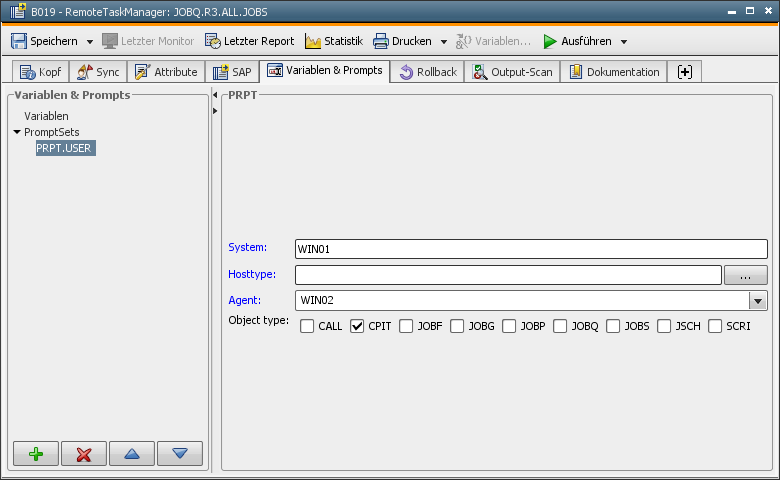The height and width of the screenshot is (480, 780).
Task: Move entry up with blue arrow
Action: 132,454
